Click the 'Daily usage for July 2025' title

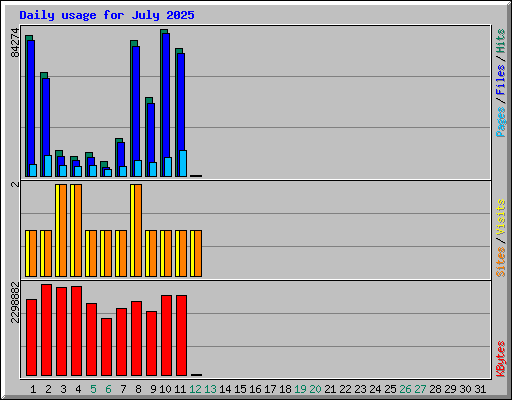[x=107, y=15]
